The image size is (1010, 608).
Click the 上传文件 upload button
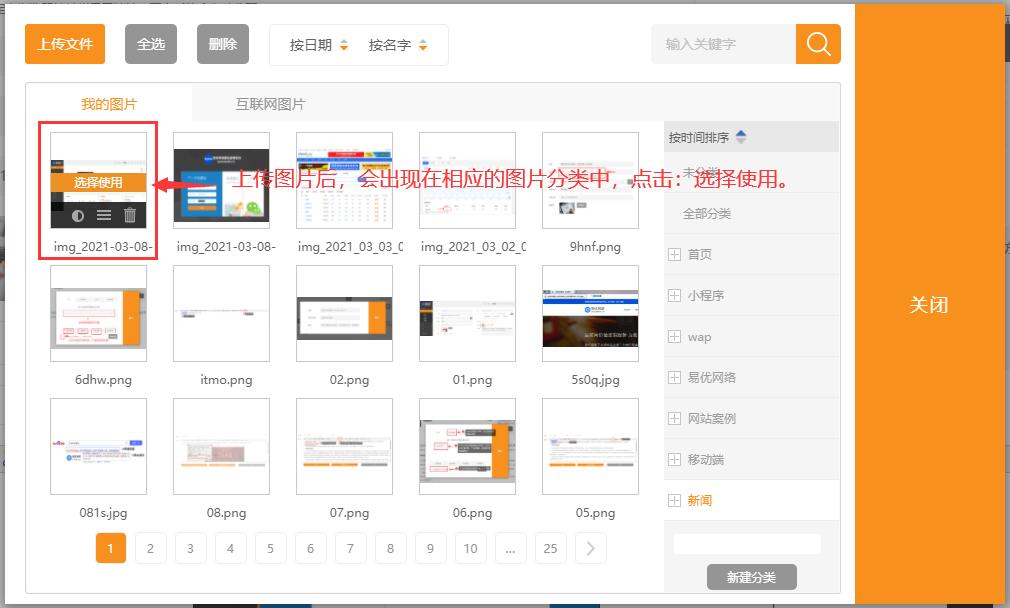(x=64, y=44)
